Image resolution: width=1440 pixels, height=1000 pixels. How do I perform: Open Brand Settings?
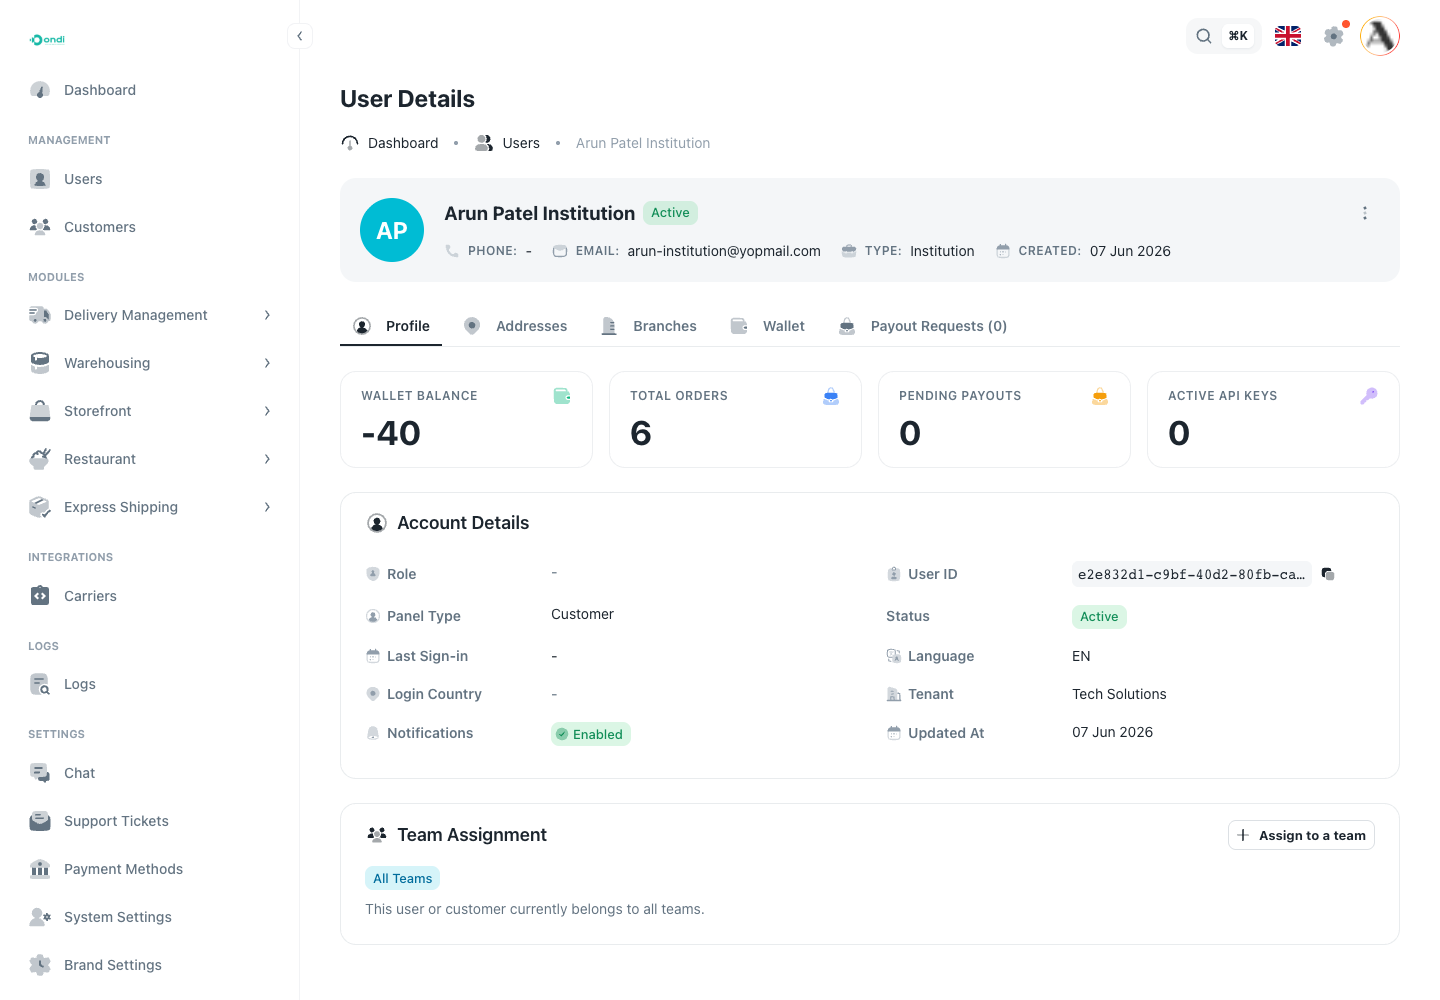click(150, 965)
